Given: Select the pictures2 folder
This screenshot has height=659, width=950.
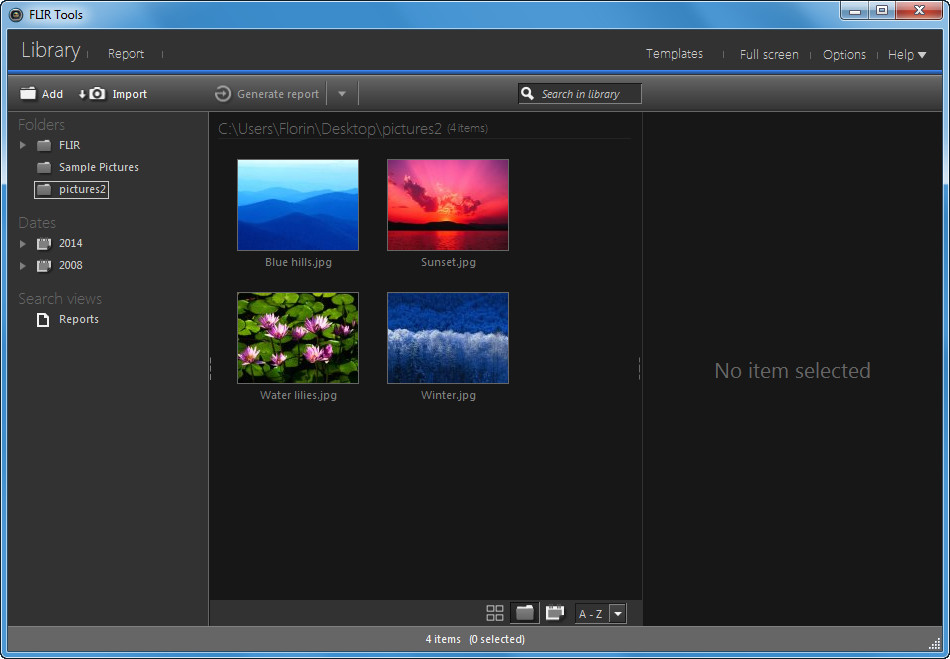Looking at the screenshot, I should (71, 189).
